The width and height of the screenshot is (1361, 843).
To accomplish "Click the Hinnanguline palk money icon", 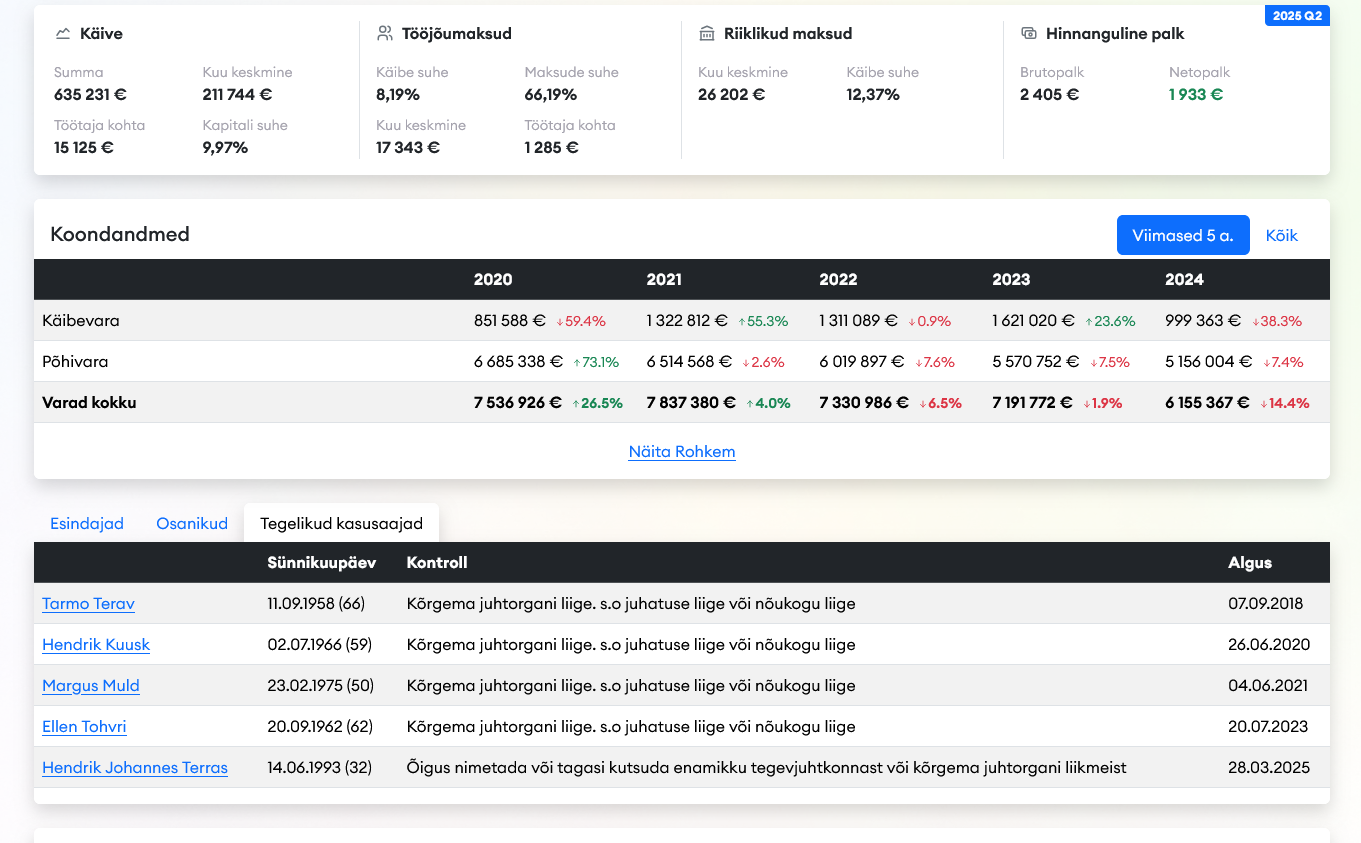I will [1028, 34].
